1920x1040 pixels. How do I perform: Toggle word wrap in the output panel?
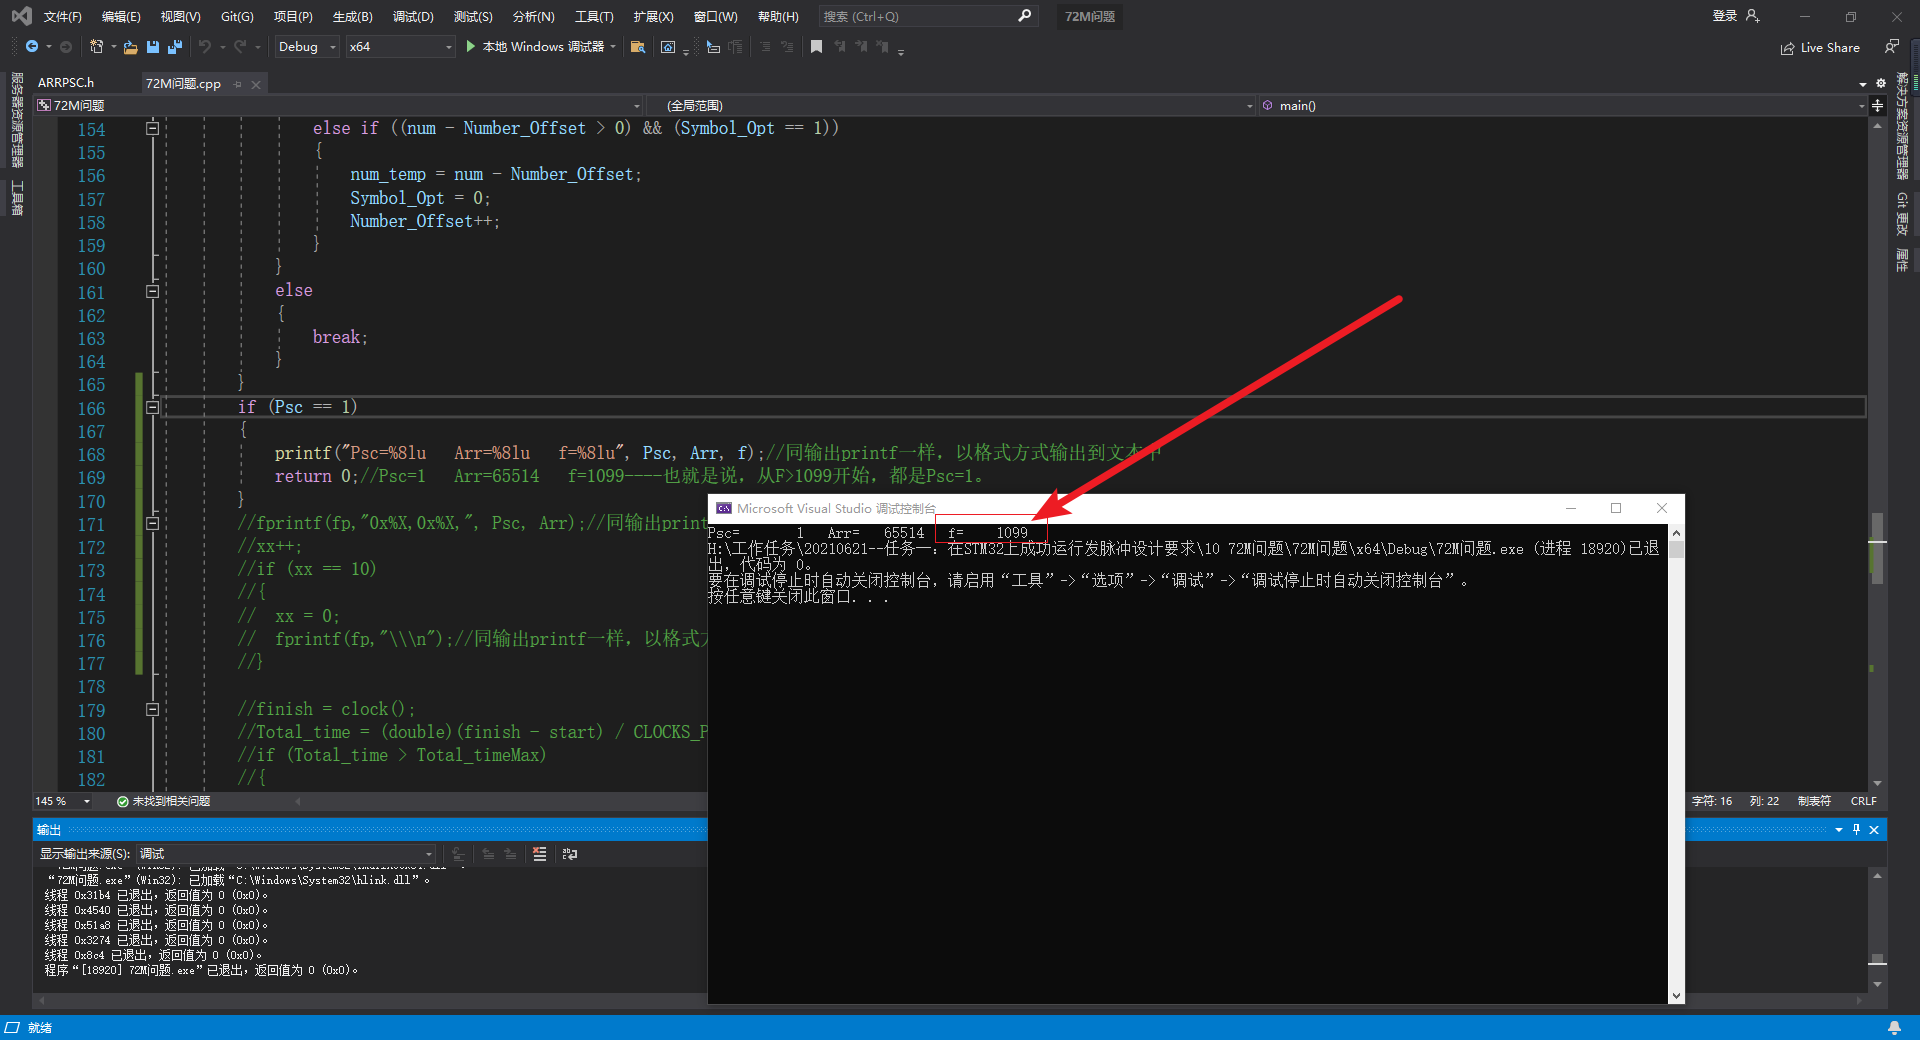[570, 854]
